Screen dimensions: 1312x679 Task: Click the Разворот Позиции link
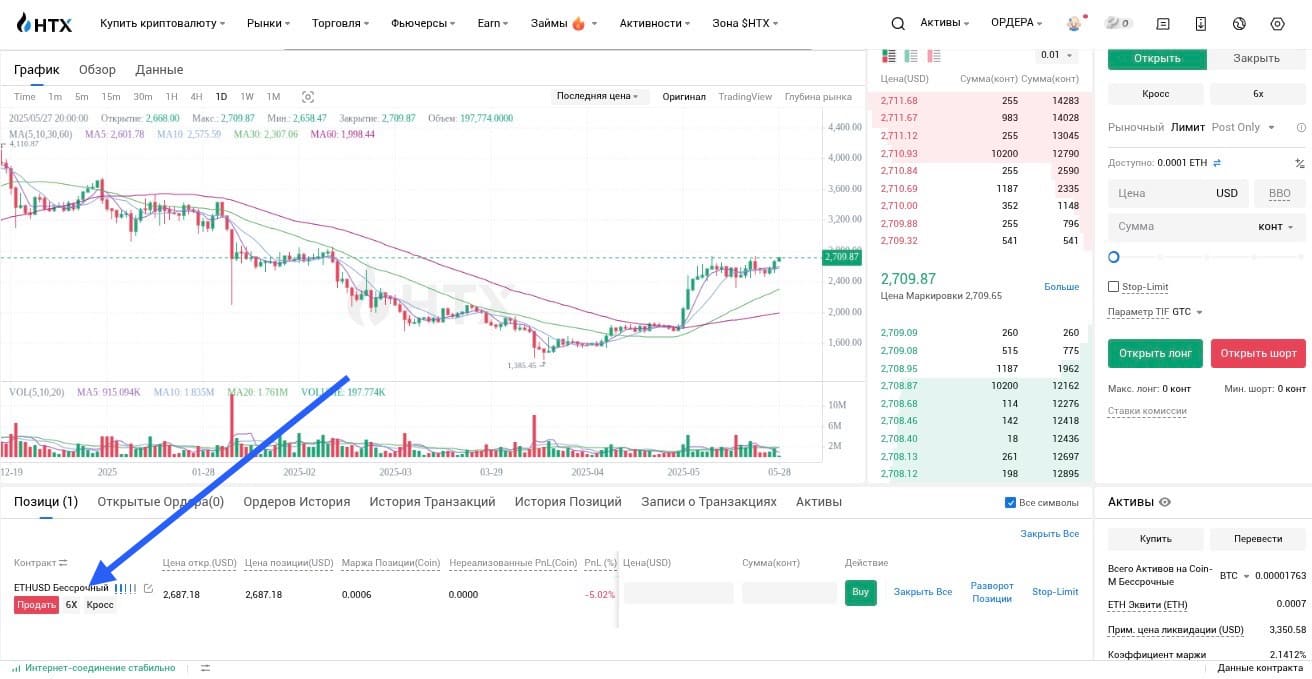point(992,592)
